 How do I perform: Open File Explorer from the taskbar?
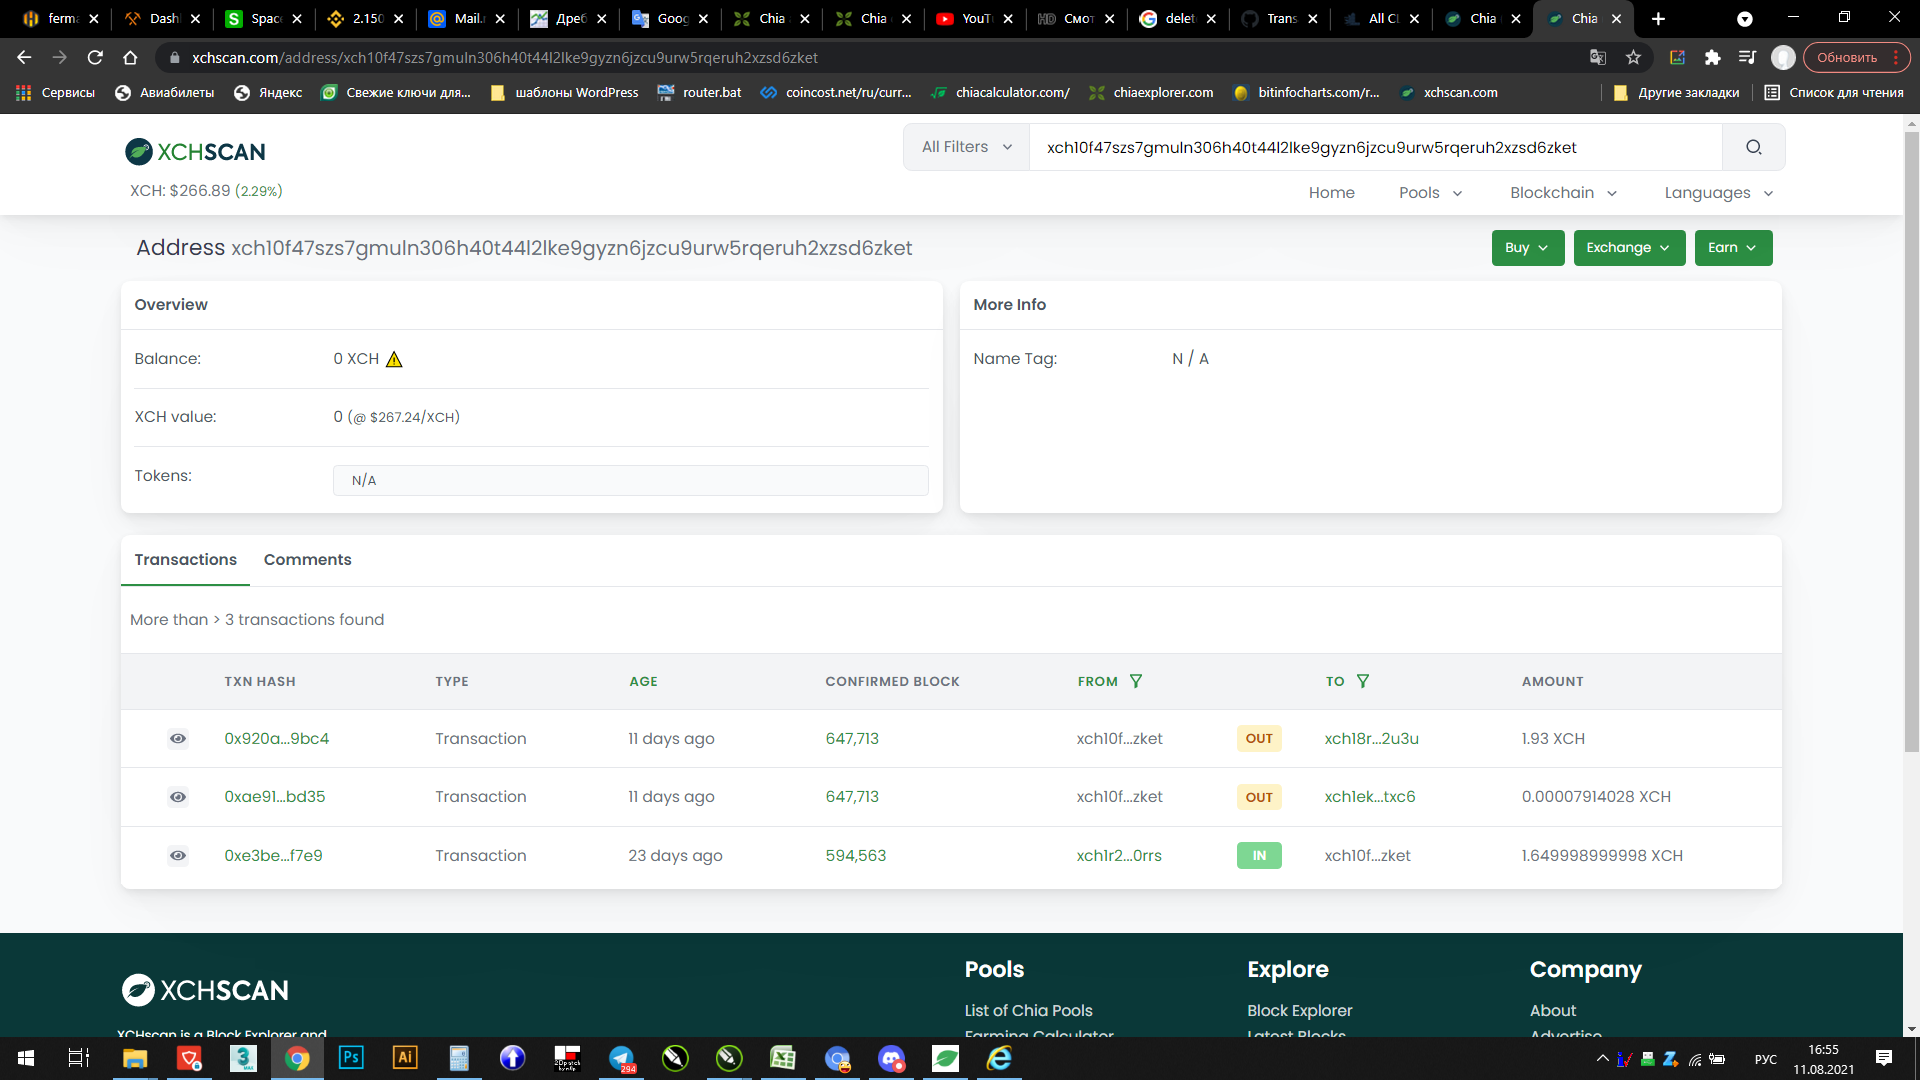click(x=135, y=1058)
